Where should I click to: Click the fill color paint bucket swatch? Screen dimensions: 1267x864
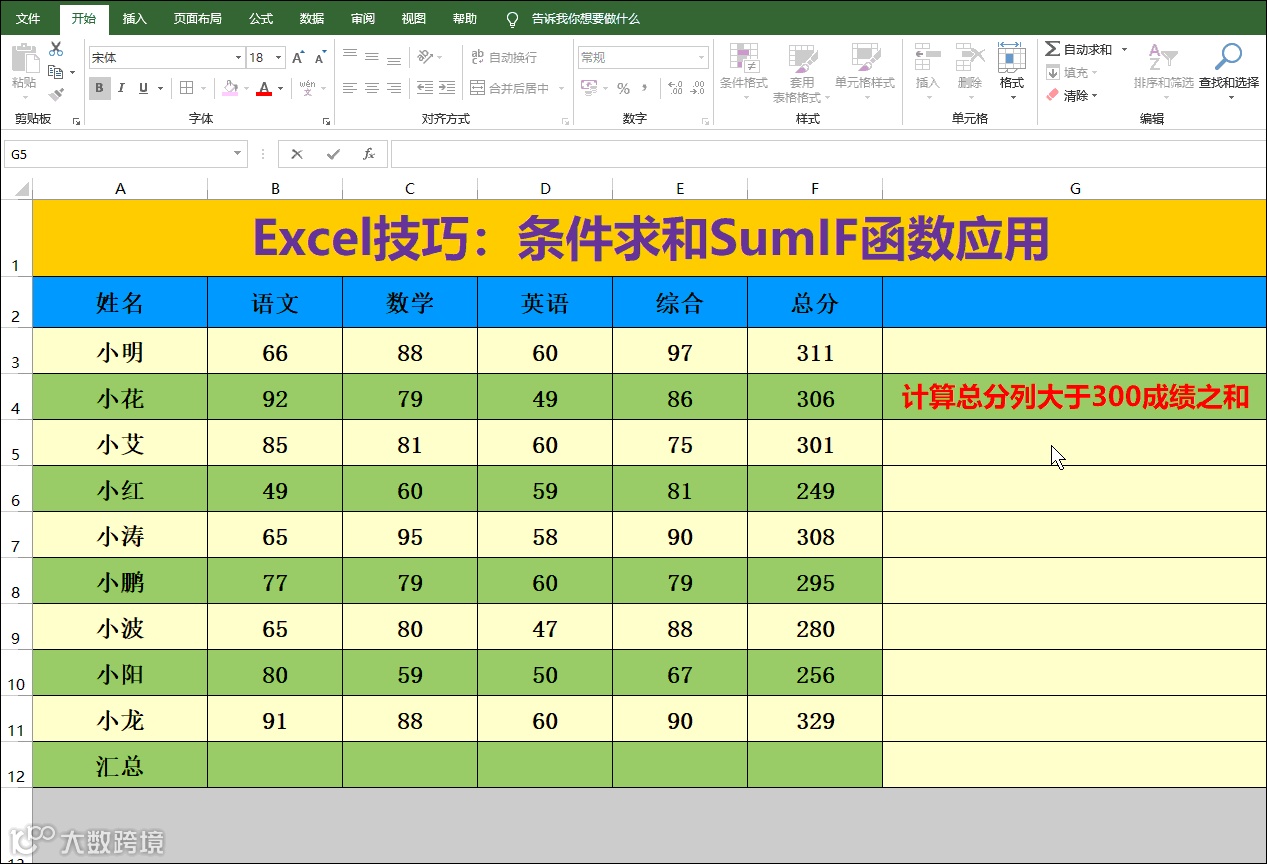point(230,88)
